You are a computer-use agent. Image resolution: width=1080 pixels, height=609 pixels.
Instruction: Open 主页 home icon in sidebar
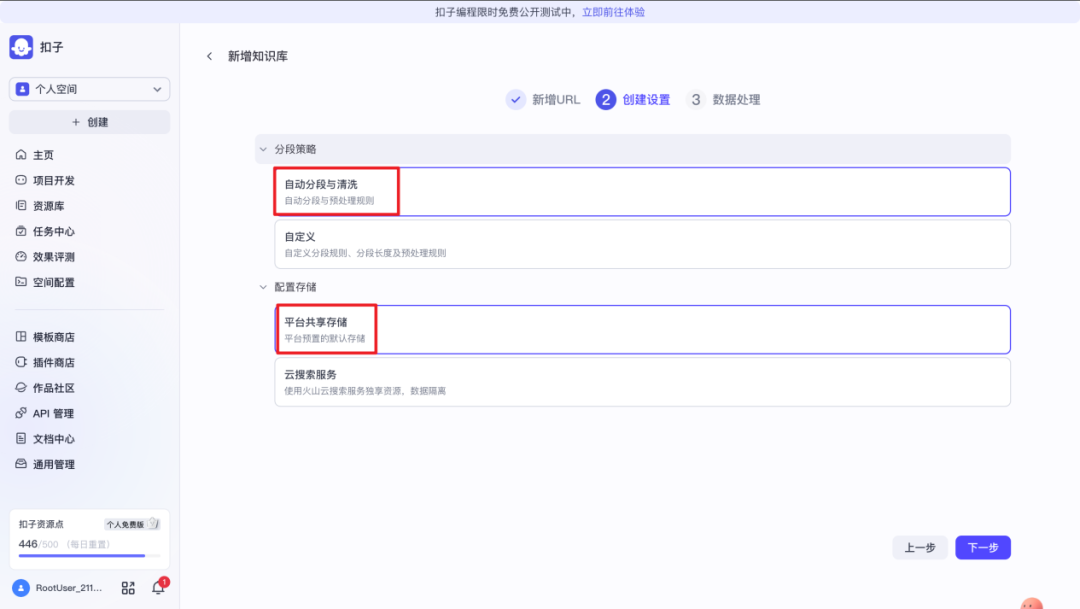(x=22, y=155)
